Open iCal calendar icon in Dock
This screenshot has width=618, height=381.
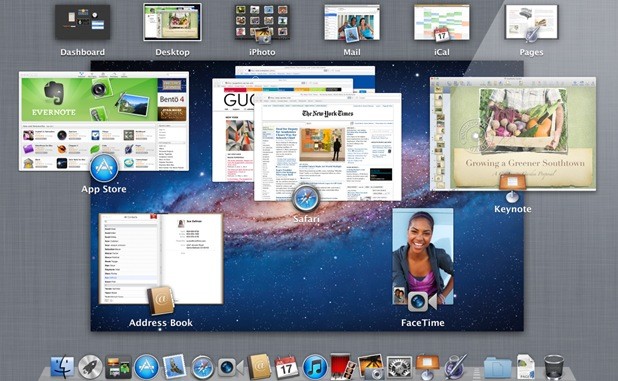287,367
